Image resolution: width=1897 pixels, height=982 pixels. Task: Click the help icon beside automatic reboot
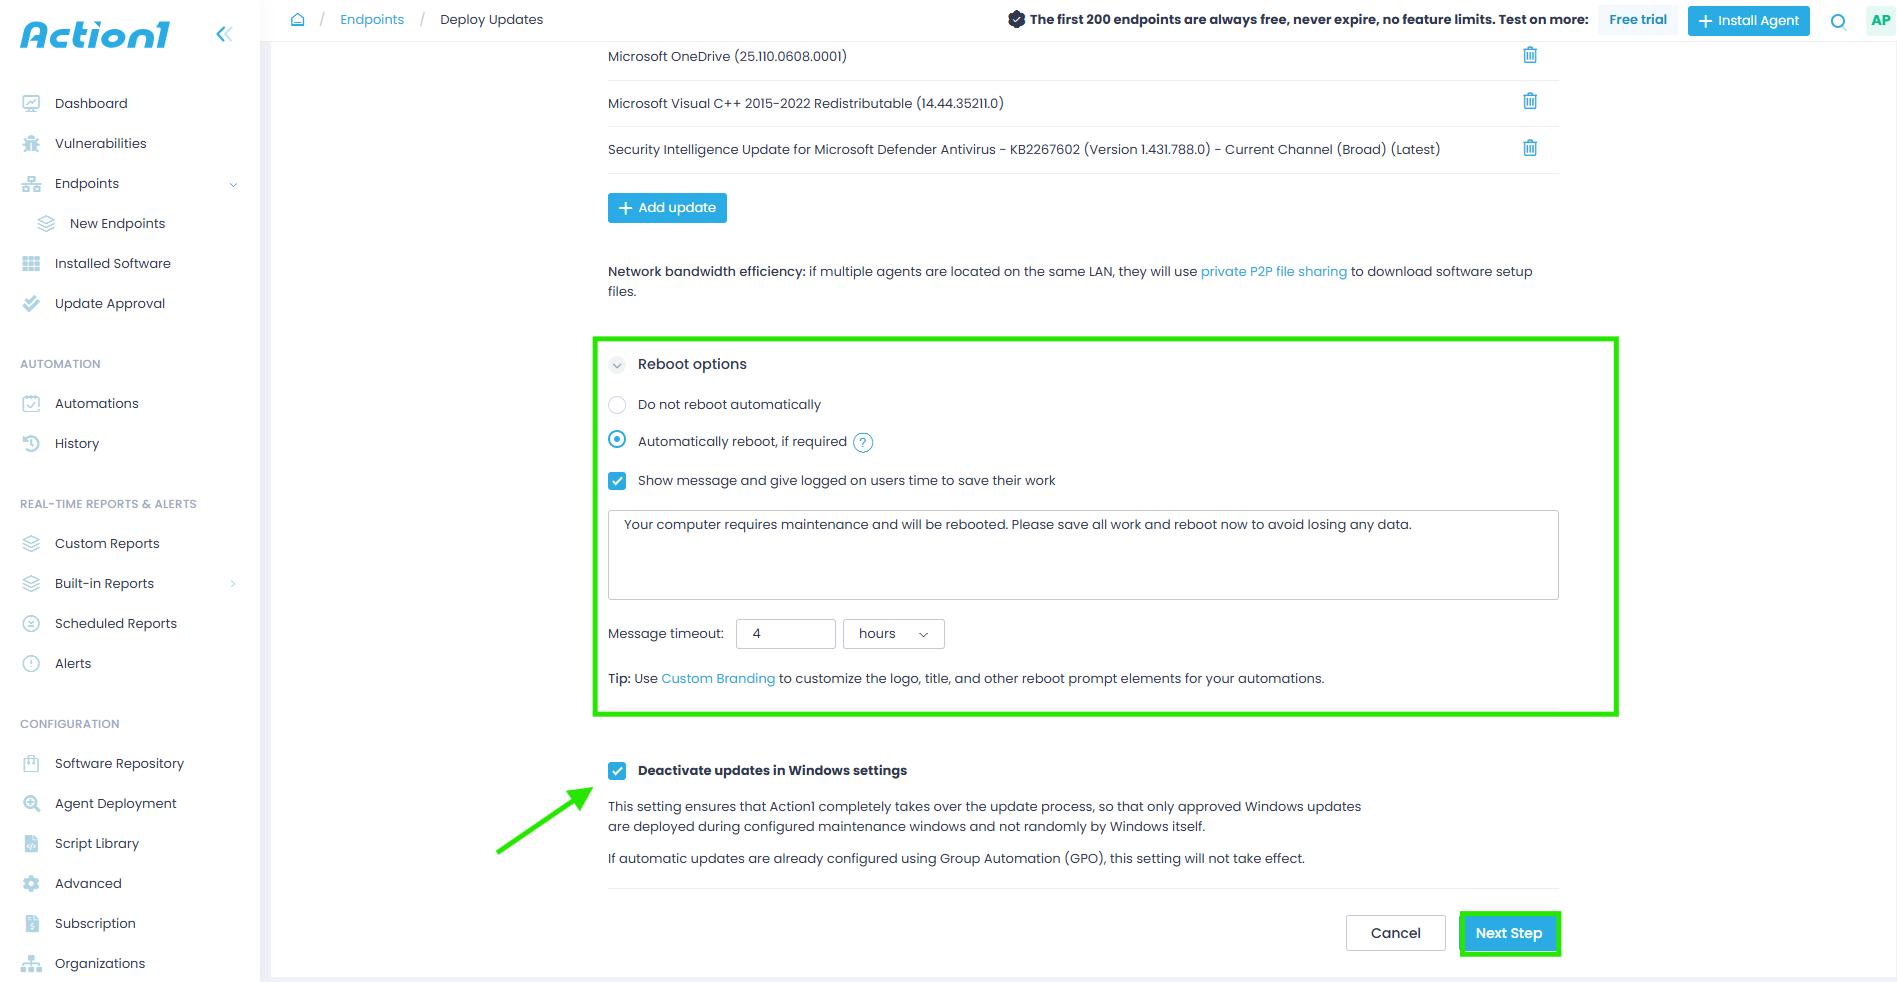tap(863, 442)
